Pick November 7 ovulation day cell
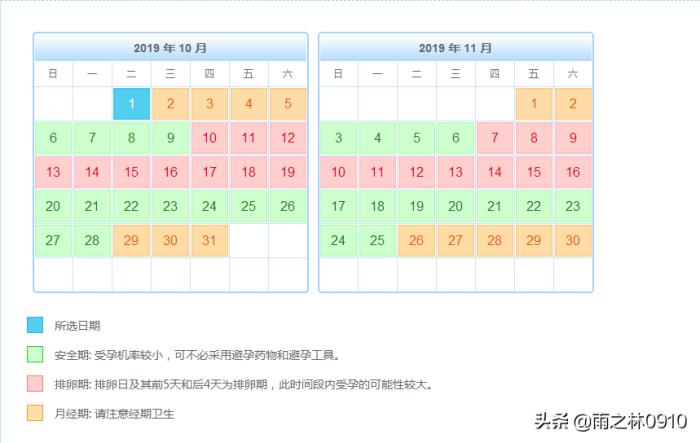Viewport: 700px width, 443px height. tap(494, 138)
